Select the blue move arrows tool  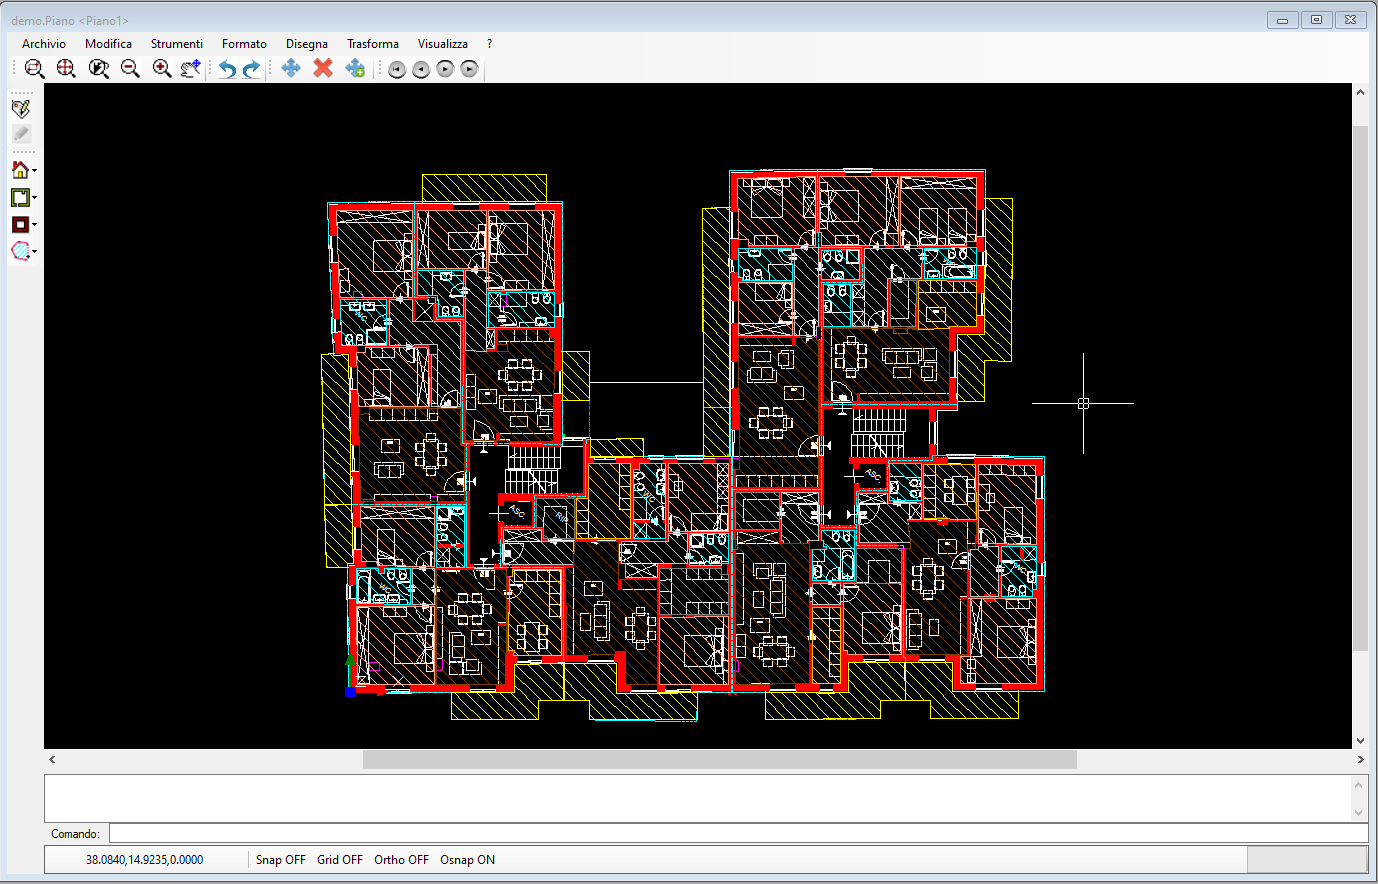(x=291, y=67)
